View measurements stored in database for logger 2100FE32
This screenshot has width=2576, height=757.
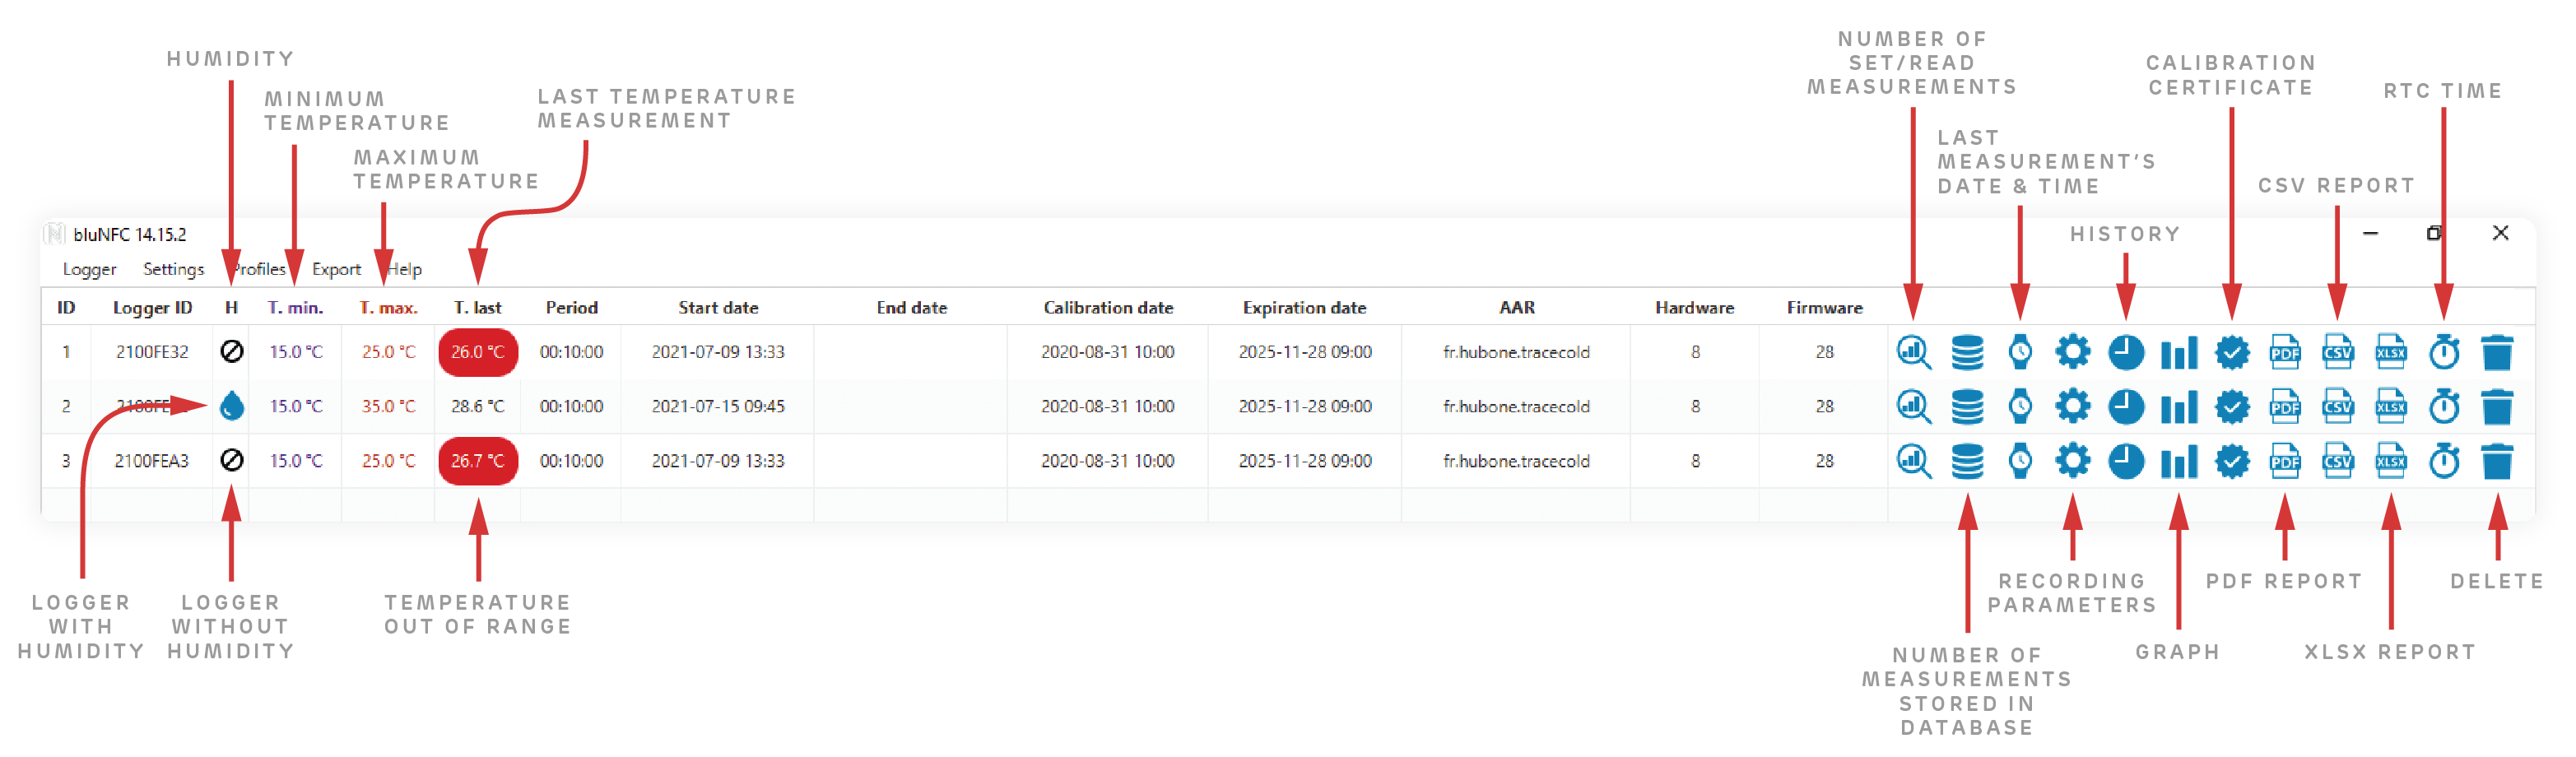[1966, 352]
